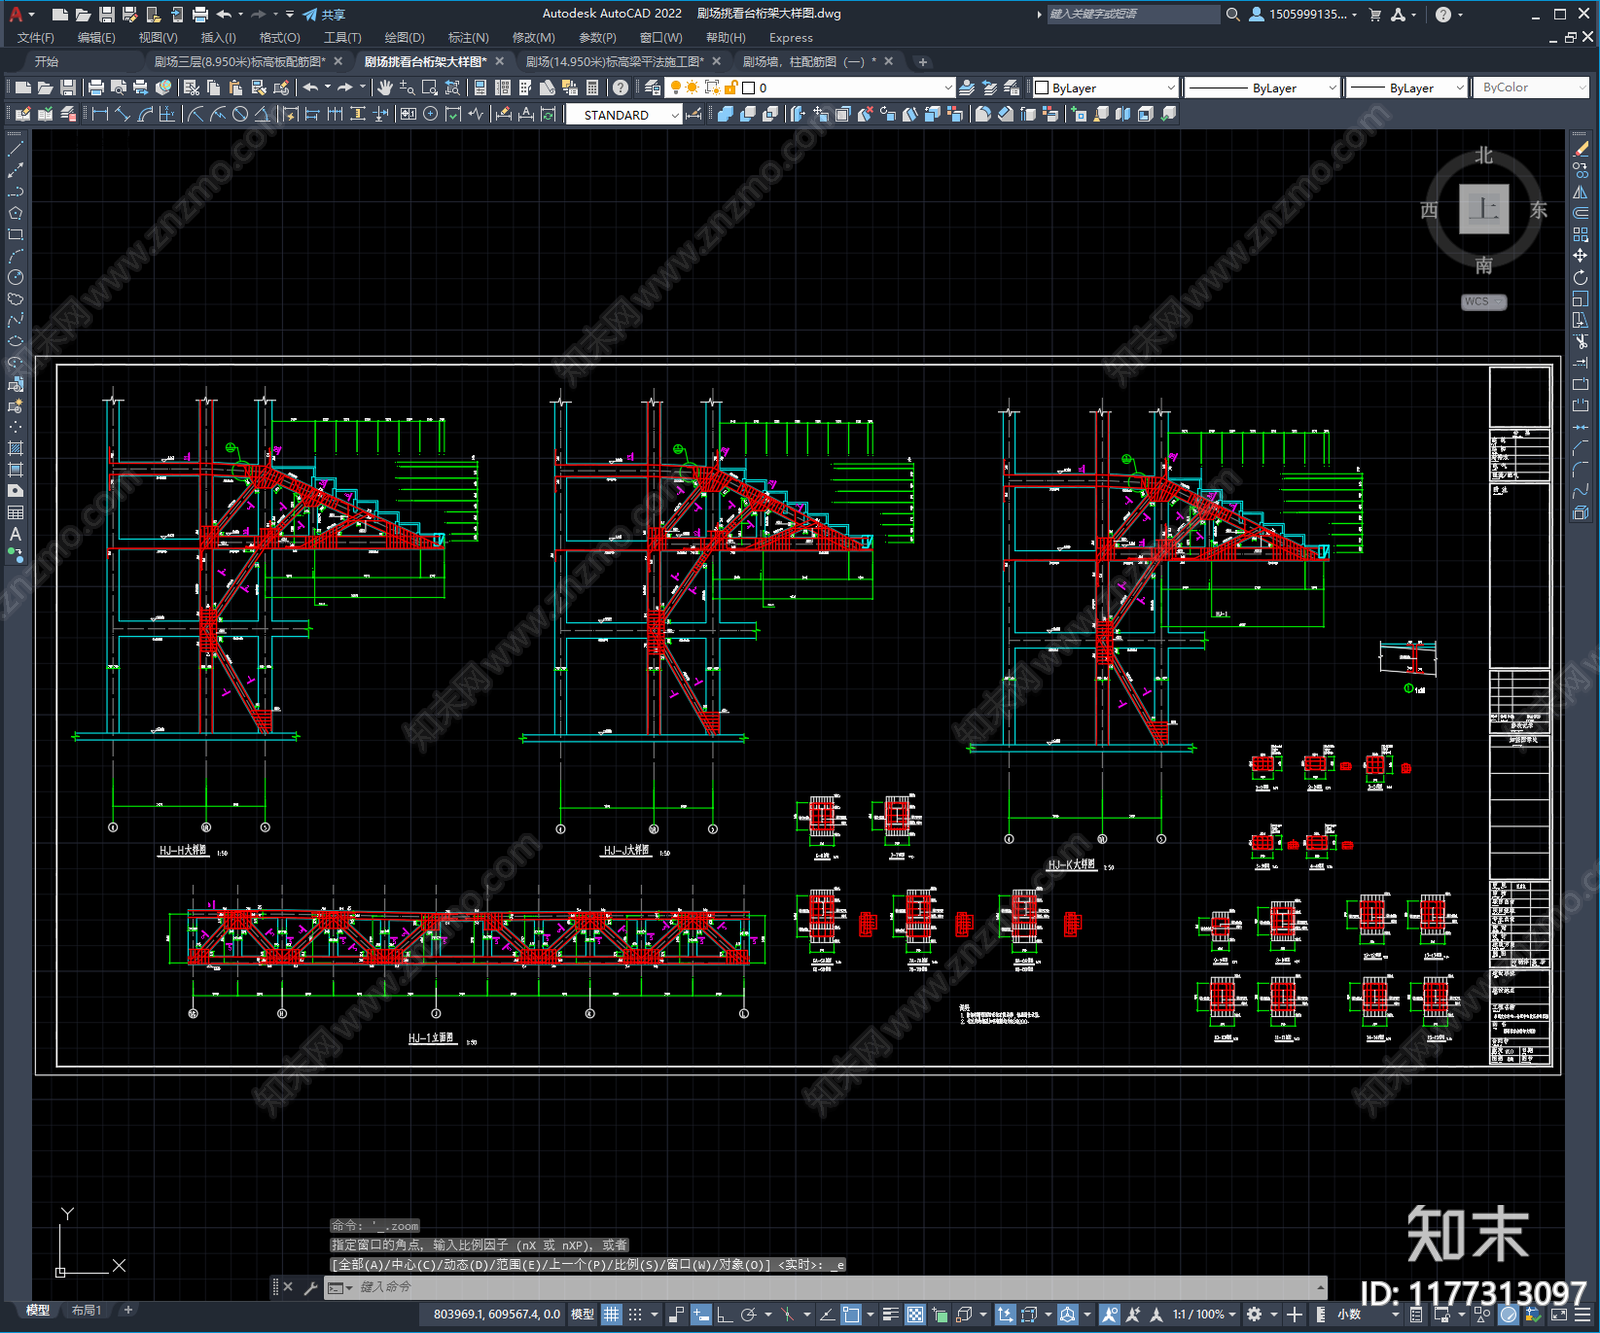This screenshot has width=1600, height=1333.
Task: Click the new drawing tab plus button
Action: tap(923, 62)
